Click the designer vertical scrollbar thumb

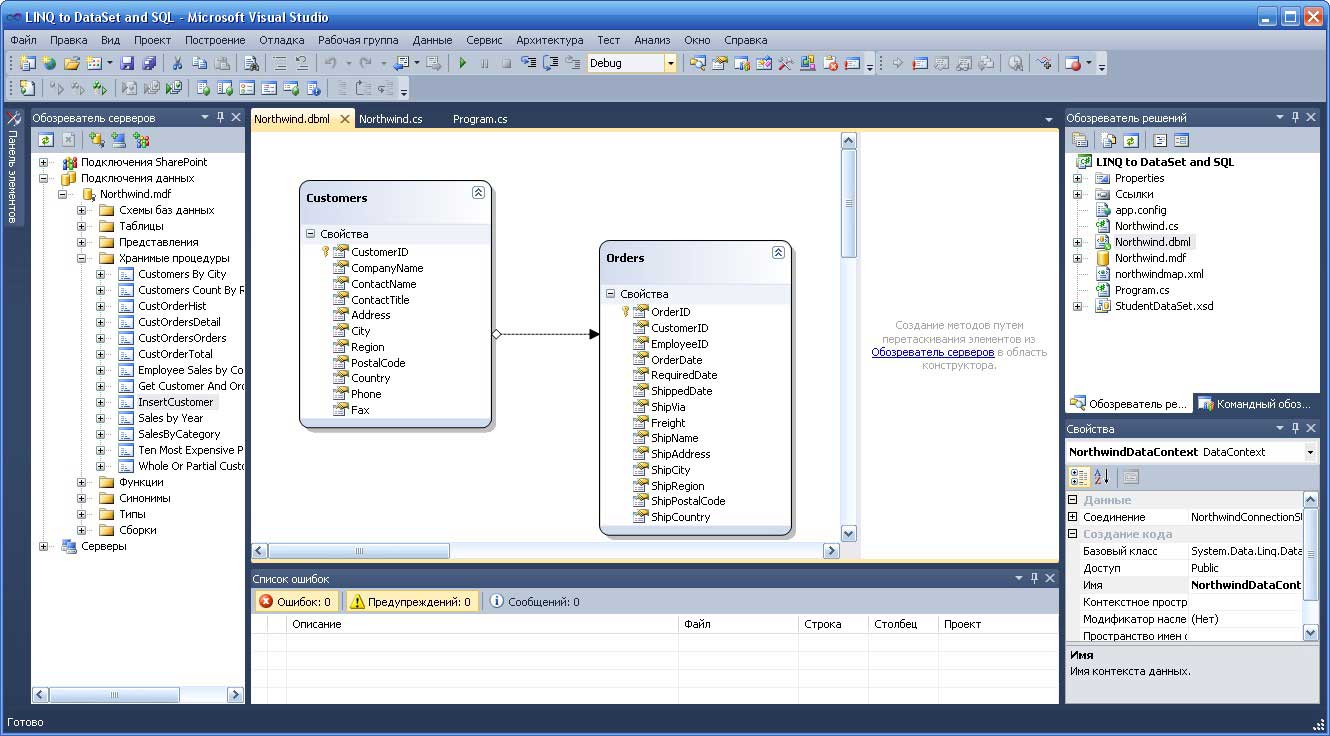(x=849, y=204)
